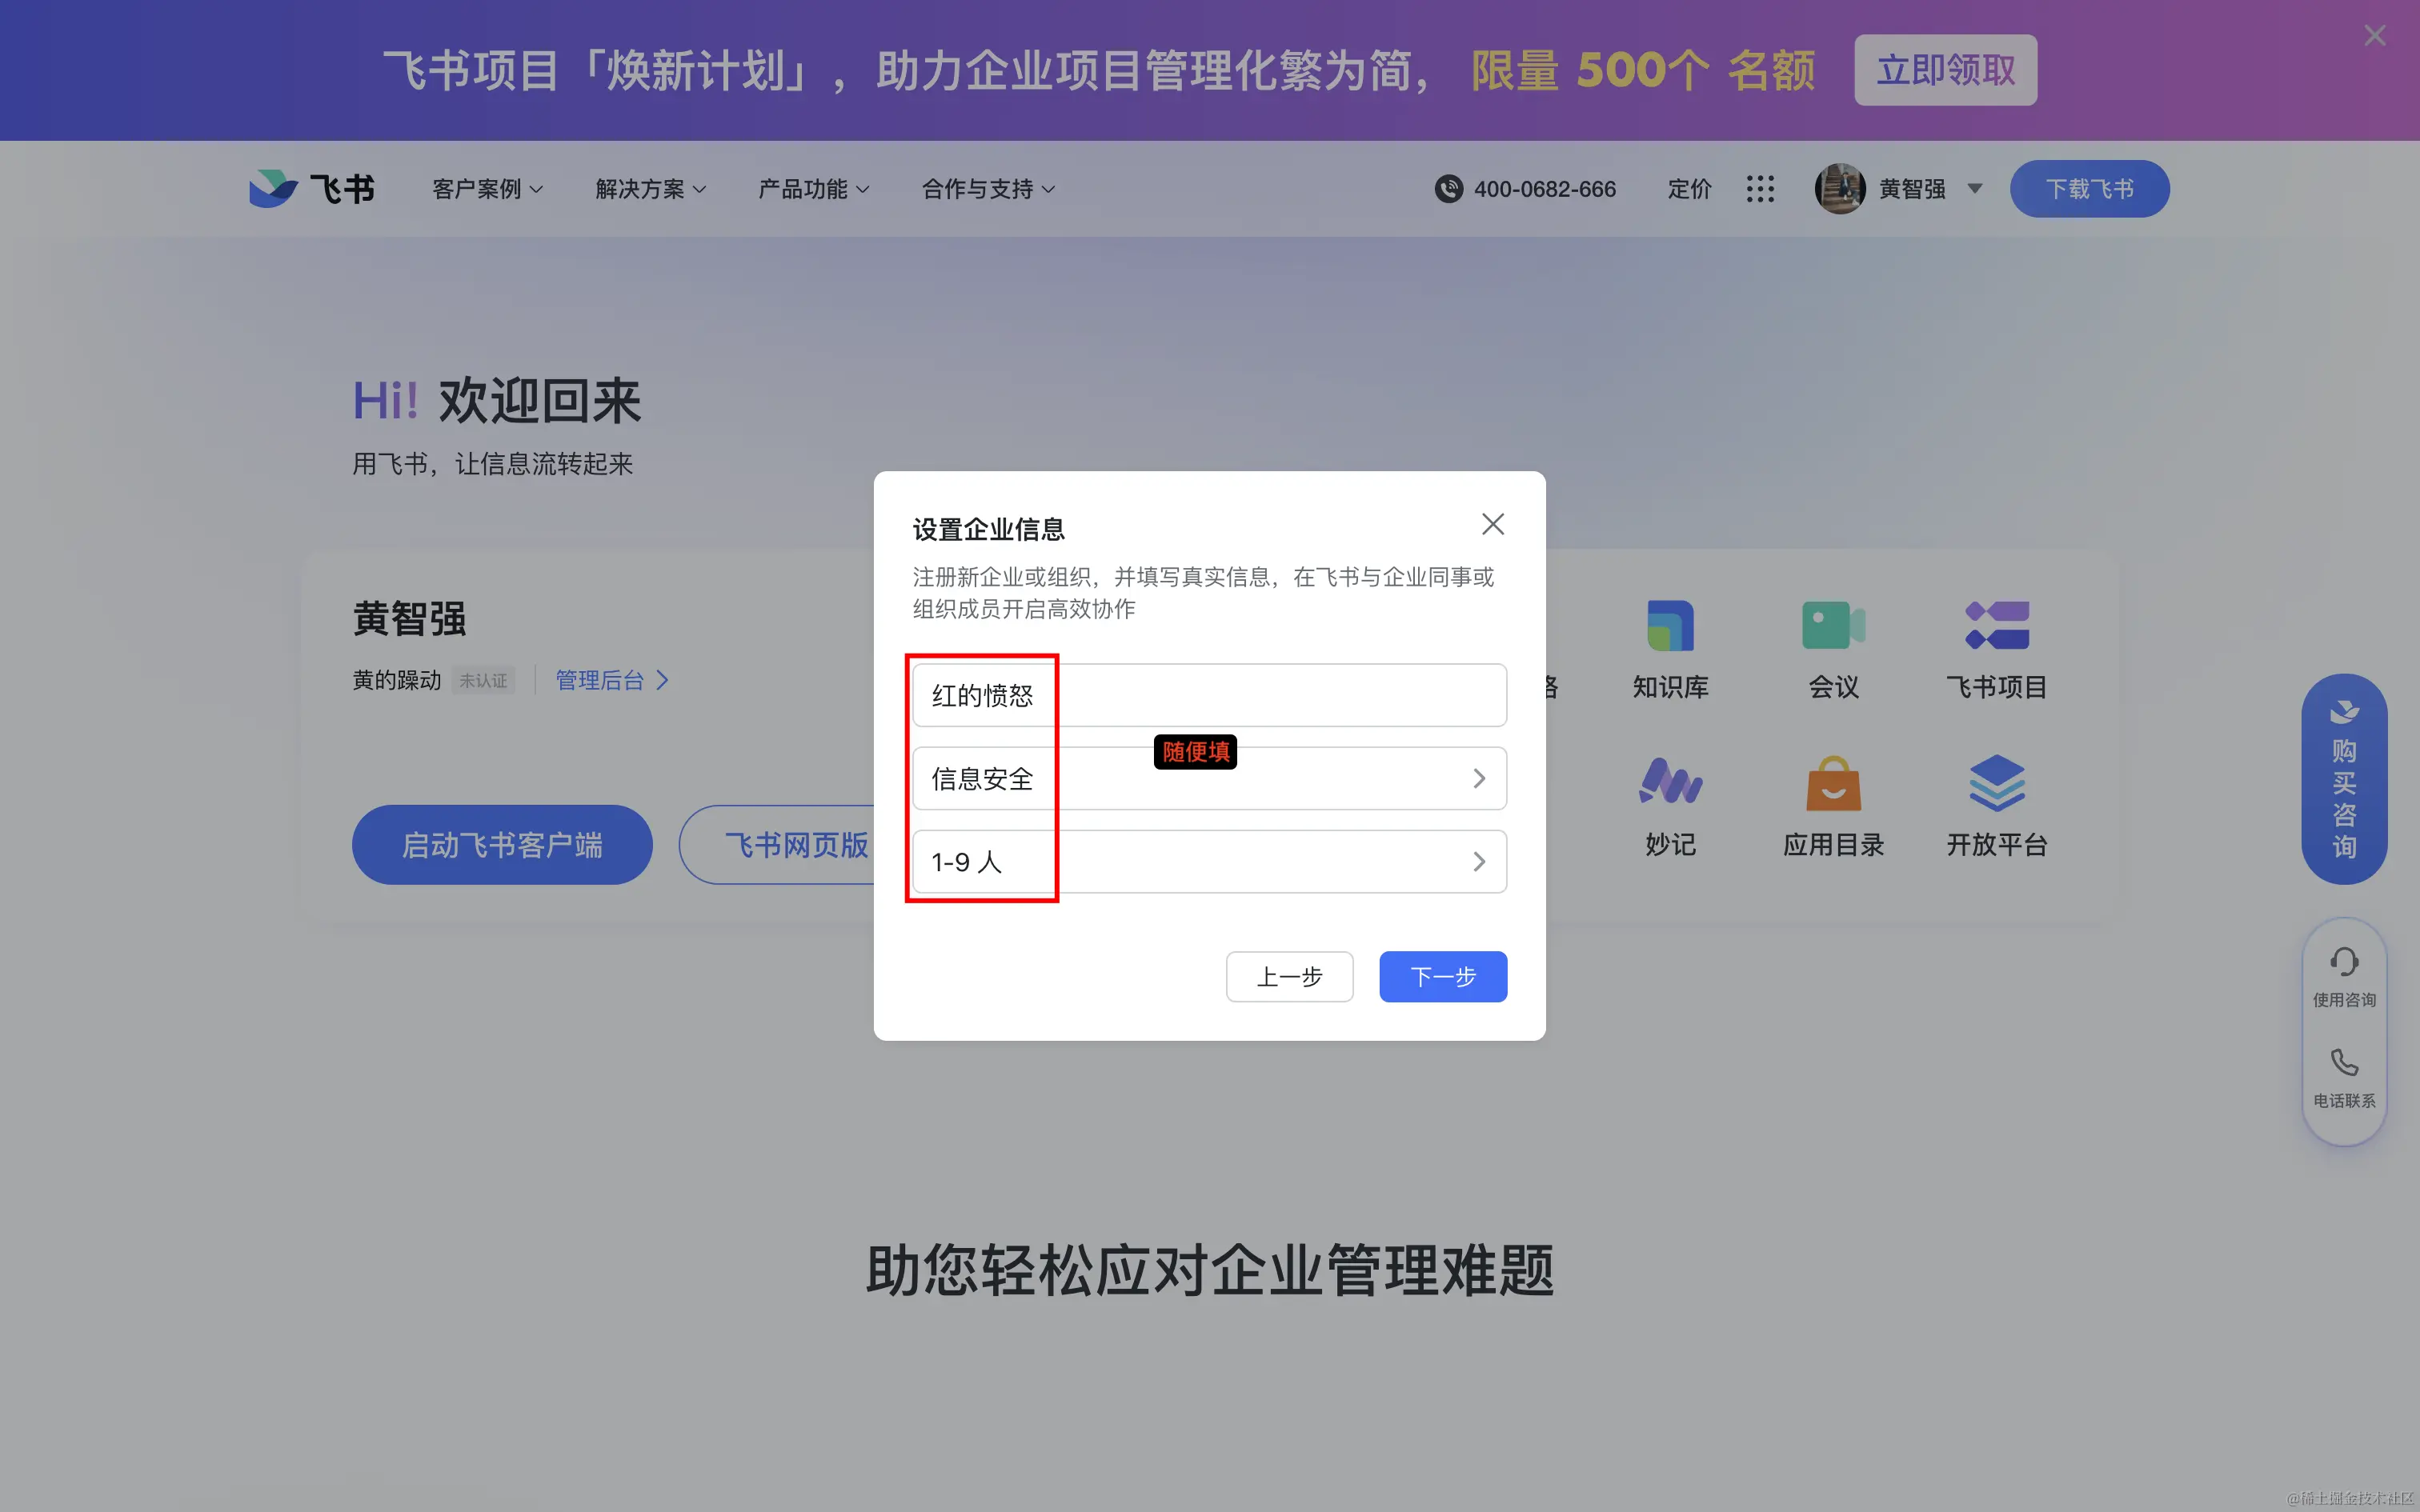Open the 应用目录 shopping bag icon
Viewport: 2420px width, 1512px height.
[x=1833, y=783]
